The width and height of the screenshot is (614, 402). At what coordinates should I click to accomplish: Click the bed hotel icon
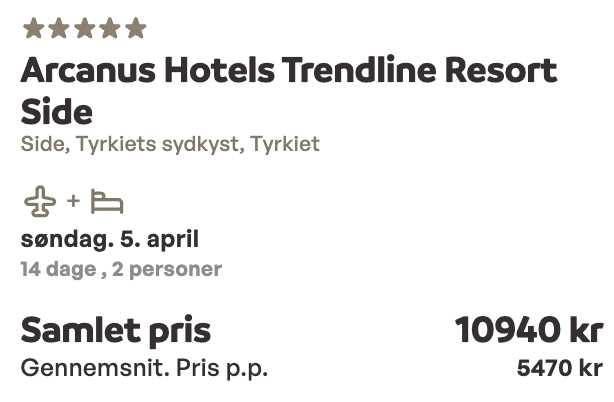tap(106, 202)
